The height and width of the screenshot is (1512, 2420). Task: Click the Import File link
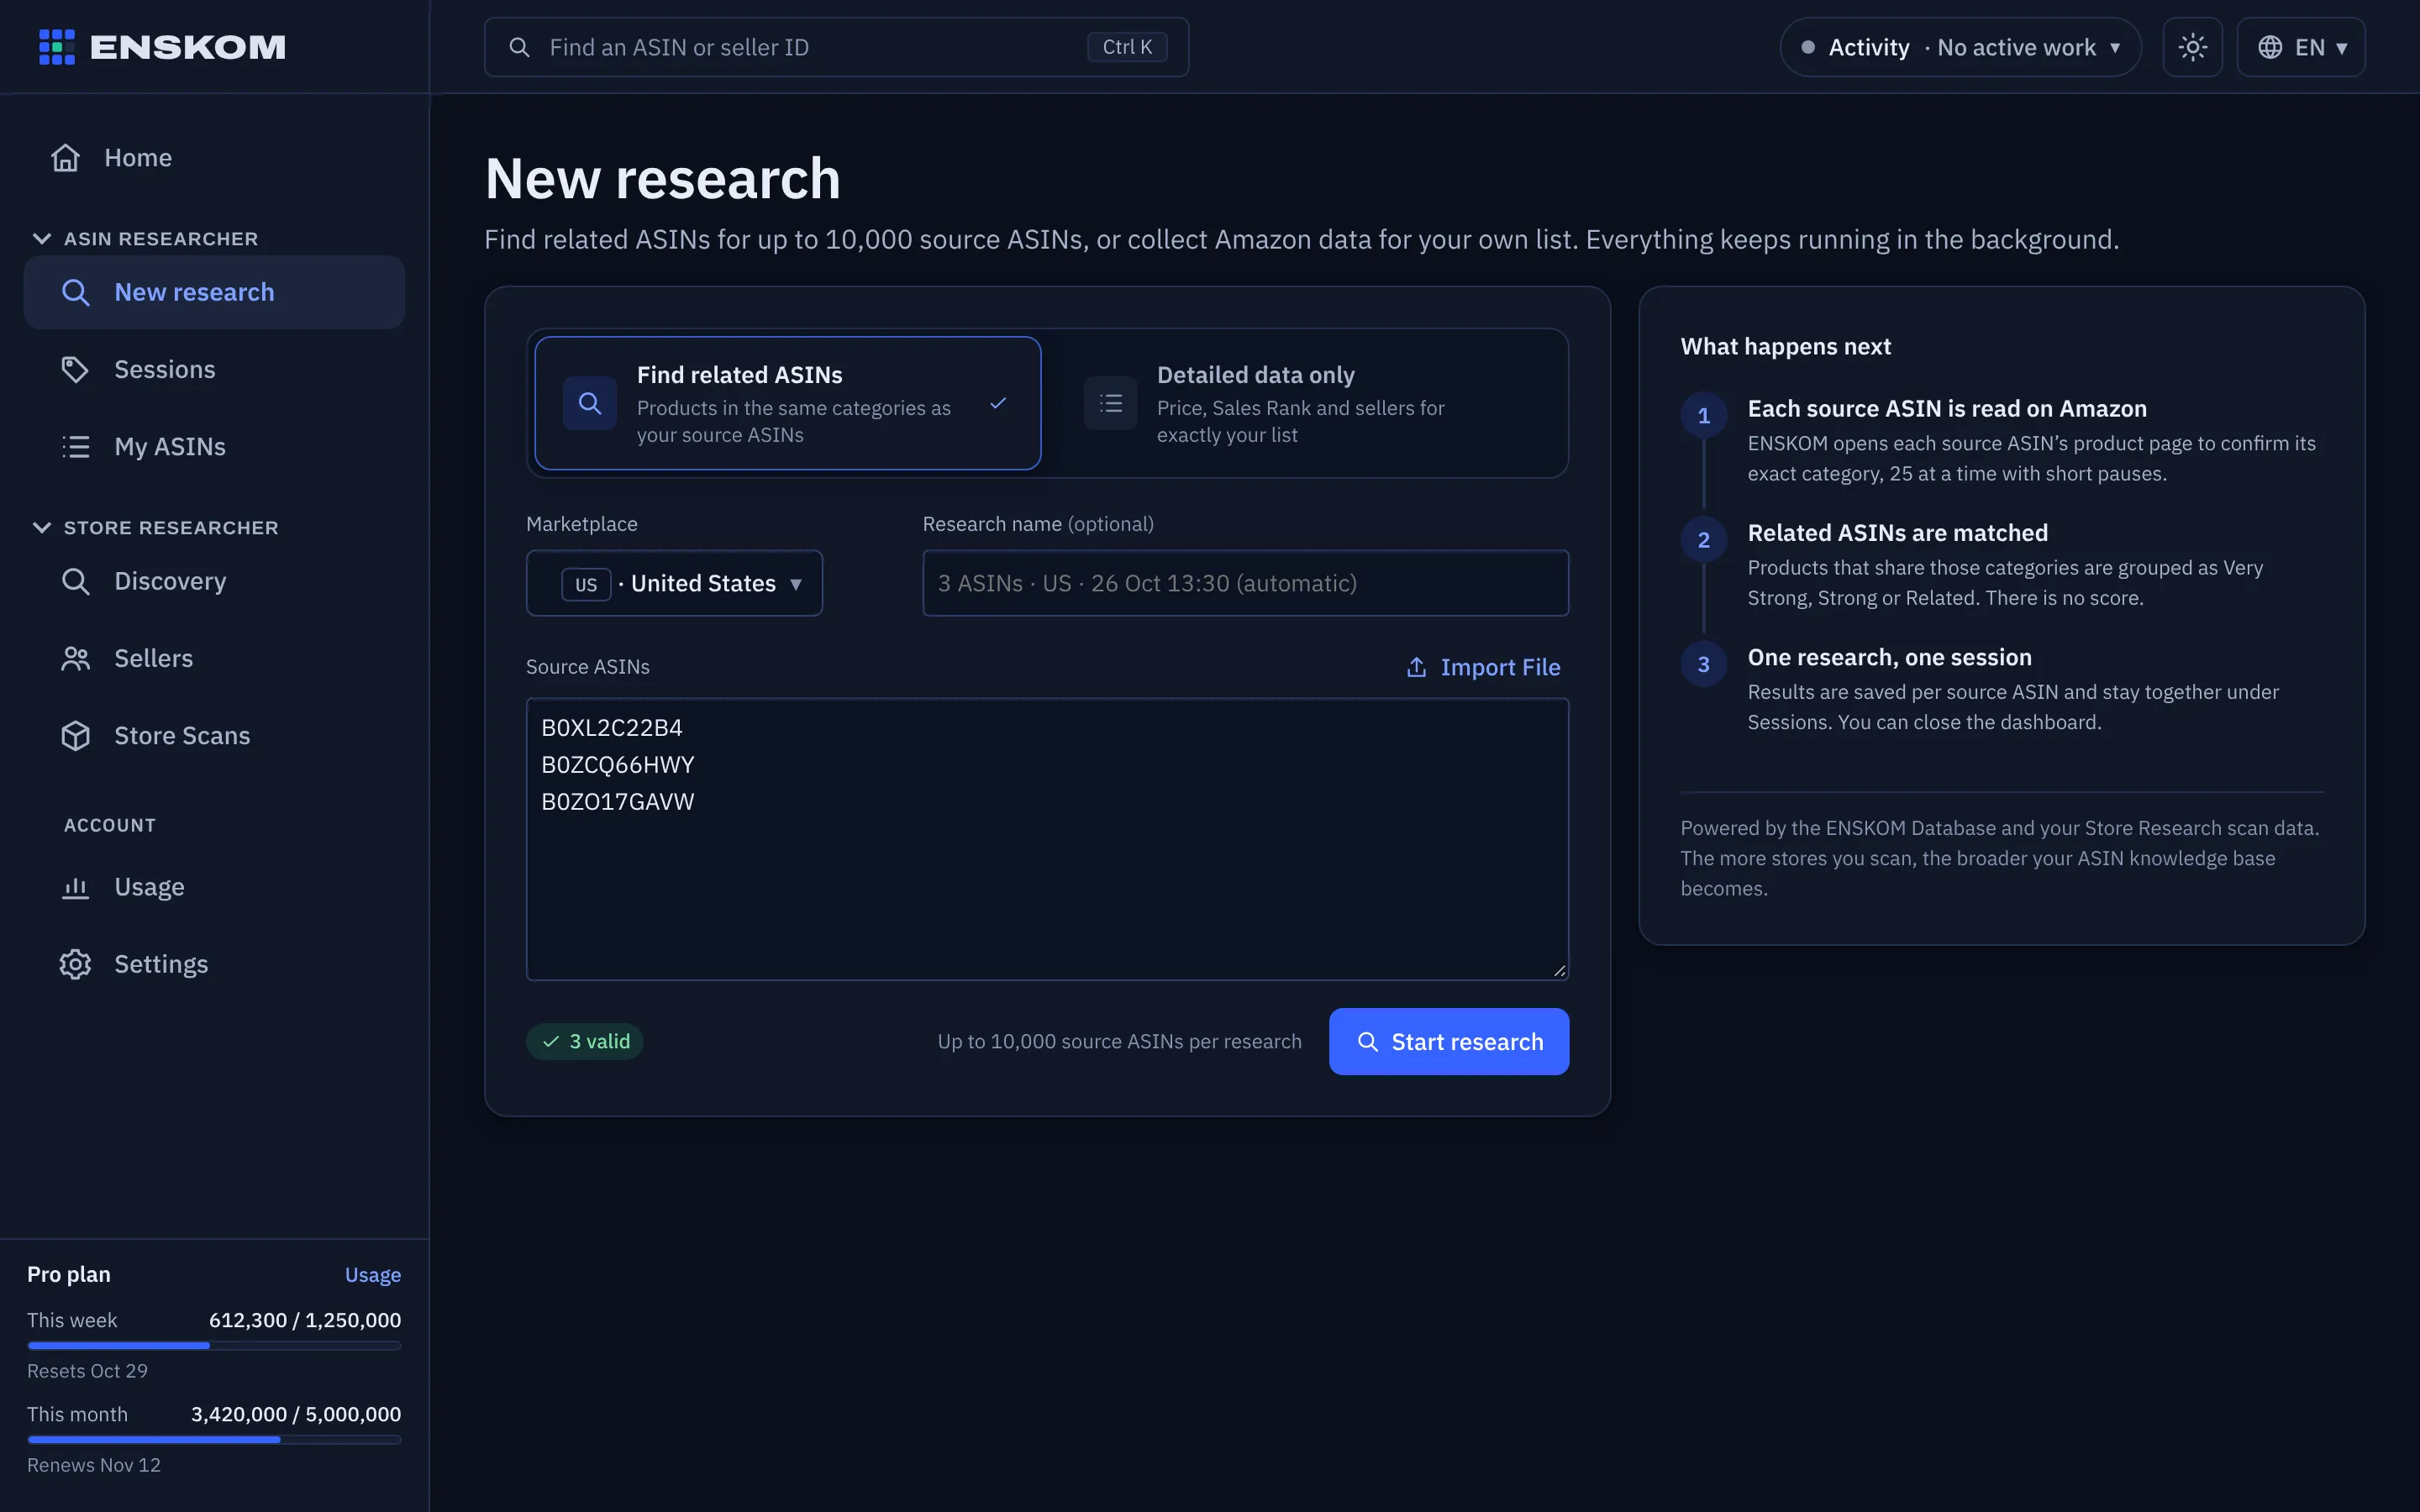click(x=1483, y=667)
